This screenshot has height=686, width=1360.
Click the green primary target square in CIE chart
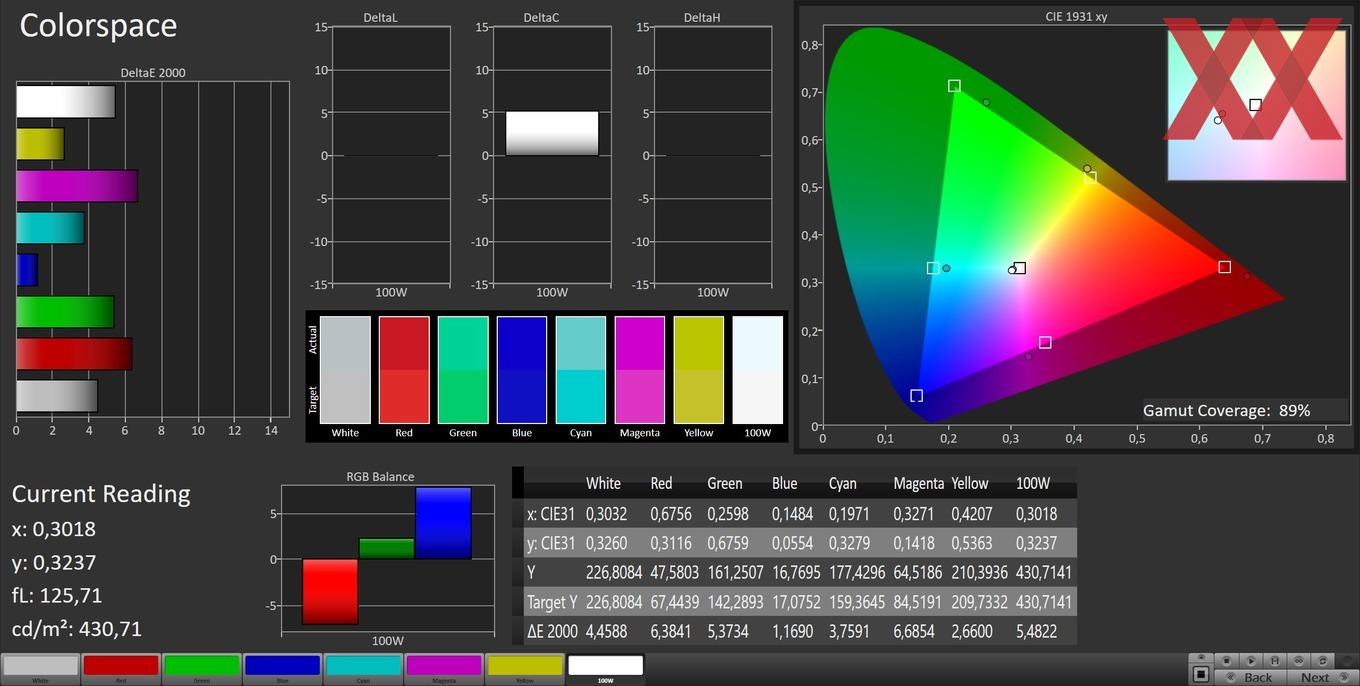coord(954,86)
